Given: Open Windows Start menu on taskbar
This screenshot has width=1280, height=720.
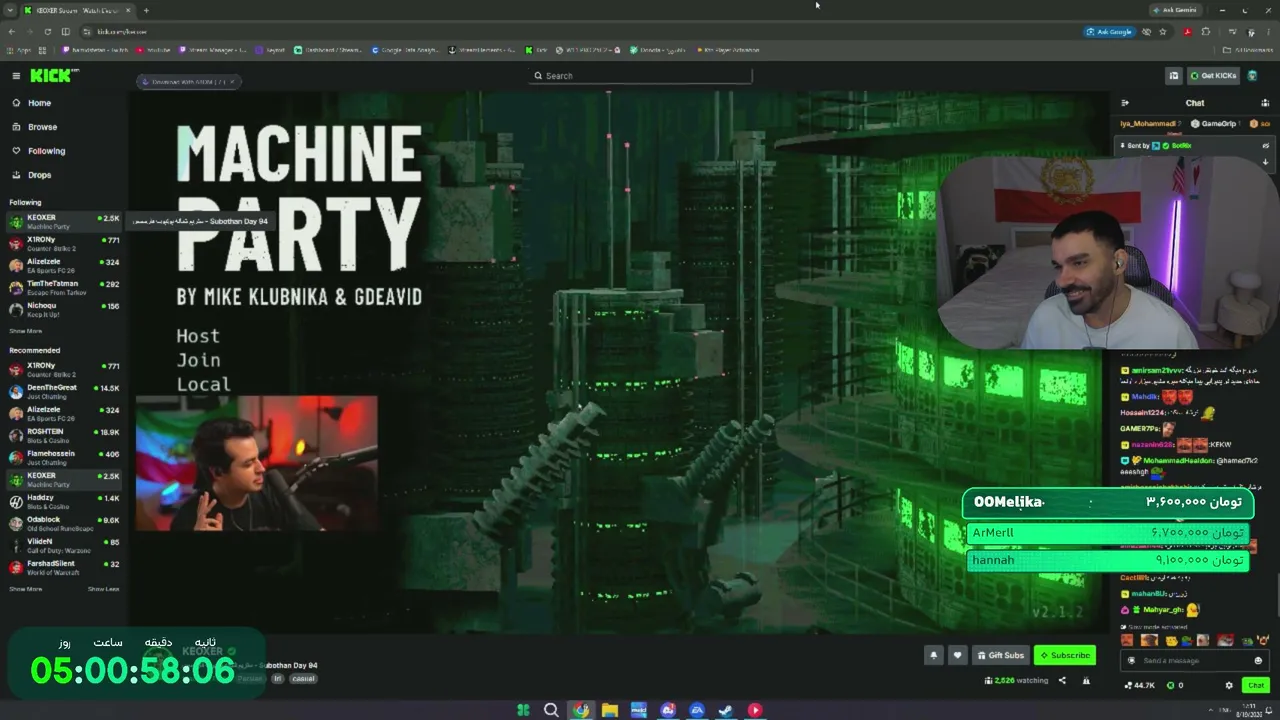Looking at the screenshot, I should tap(522, 710).
